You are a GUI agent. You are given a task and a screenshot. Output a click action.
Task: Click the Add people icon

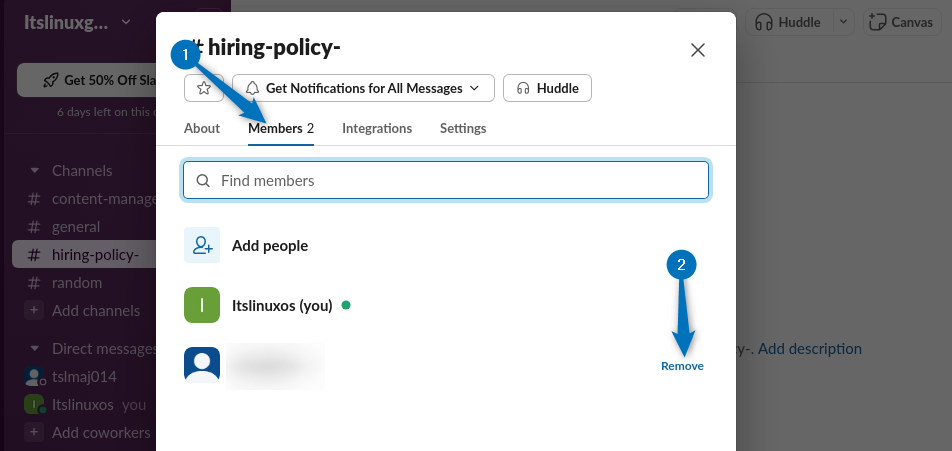coord(202,245)
